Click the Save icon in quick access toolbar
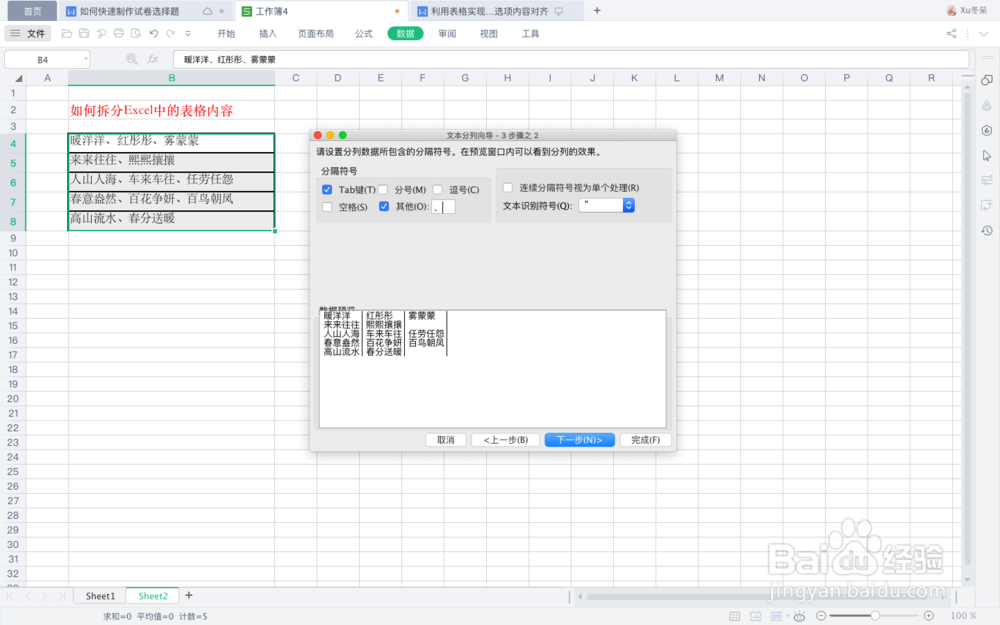This screenshot has width=1000, height=625. point(83,33)
